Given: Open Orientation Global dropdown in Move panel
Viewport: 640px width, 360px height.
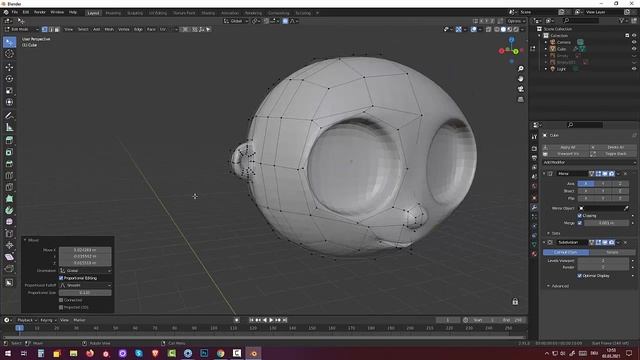Looking at the screenshot, I should point(85,271).
